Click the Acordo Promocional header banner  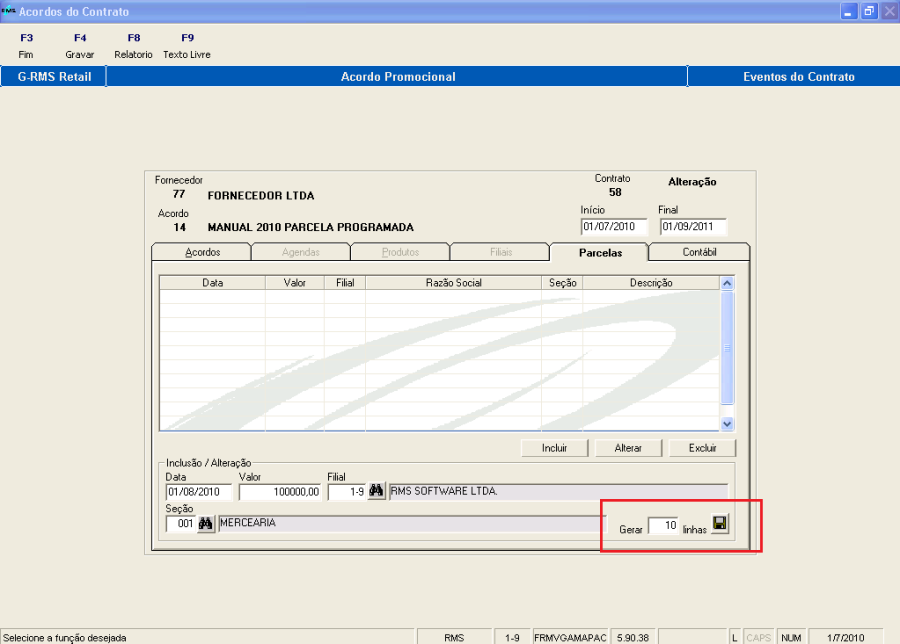pos(398,77)
